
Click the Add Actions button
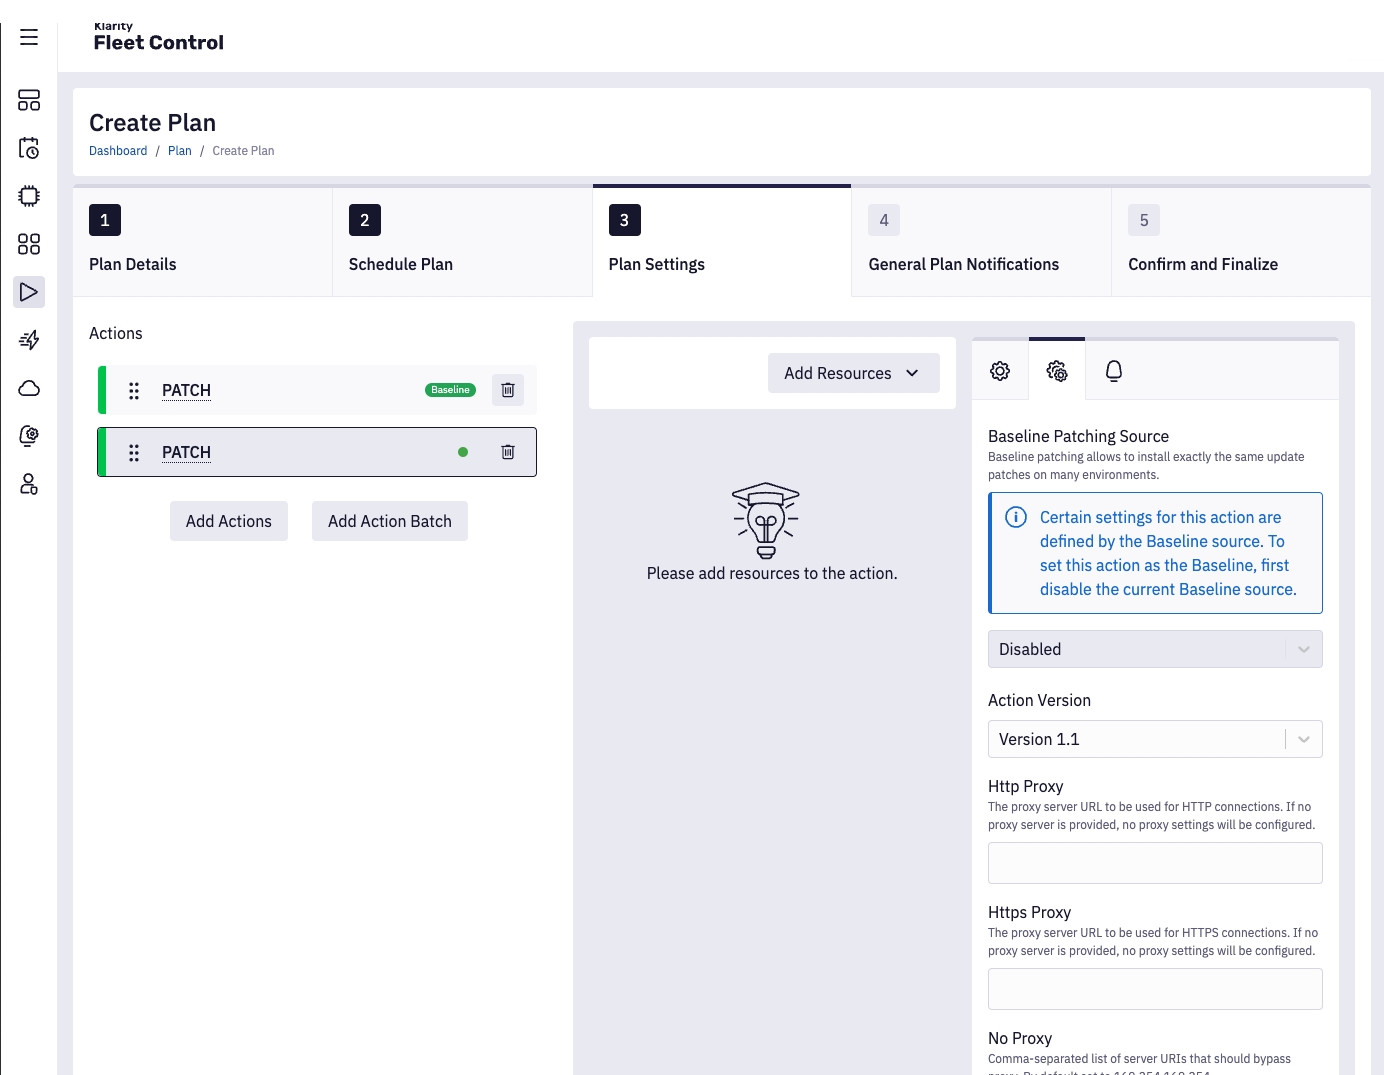(x=229, y=521)
